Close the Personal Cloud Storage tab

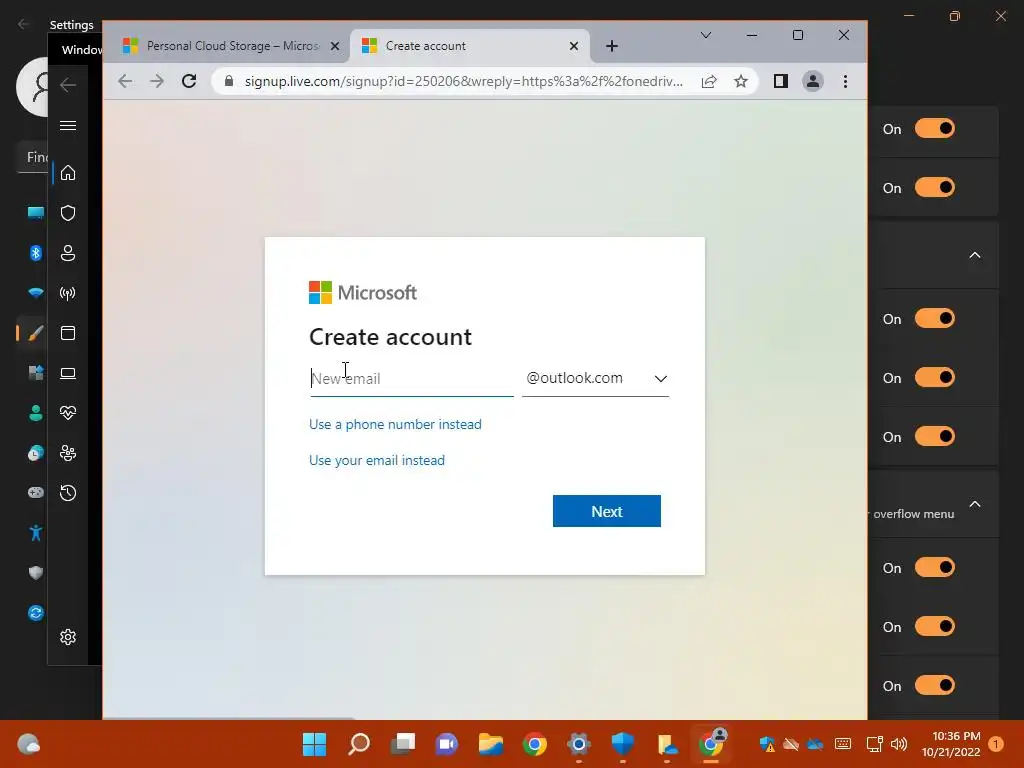[334, 46]
